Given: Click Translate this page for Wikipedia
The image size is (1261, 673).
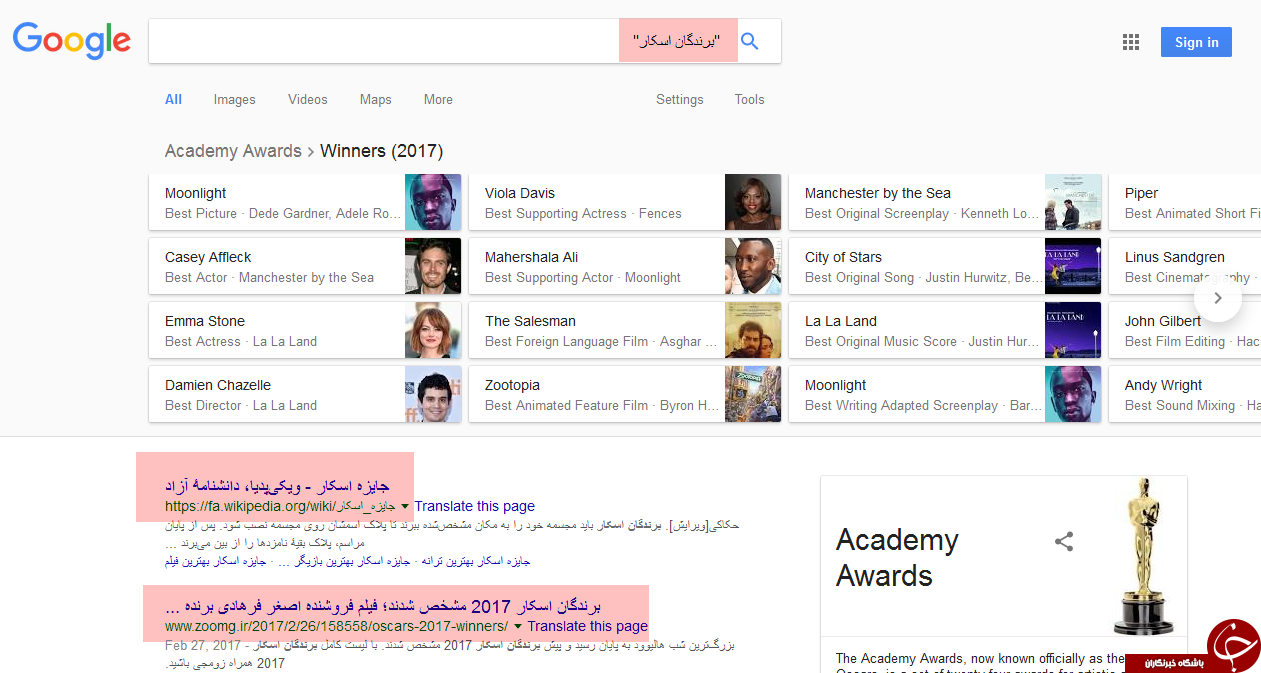Looking at the screenshot, I should pos(475,506).
